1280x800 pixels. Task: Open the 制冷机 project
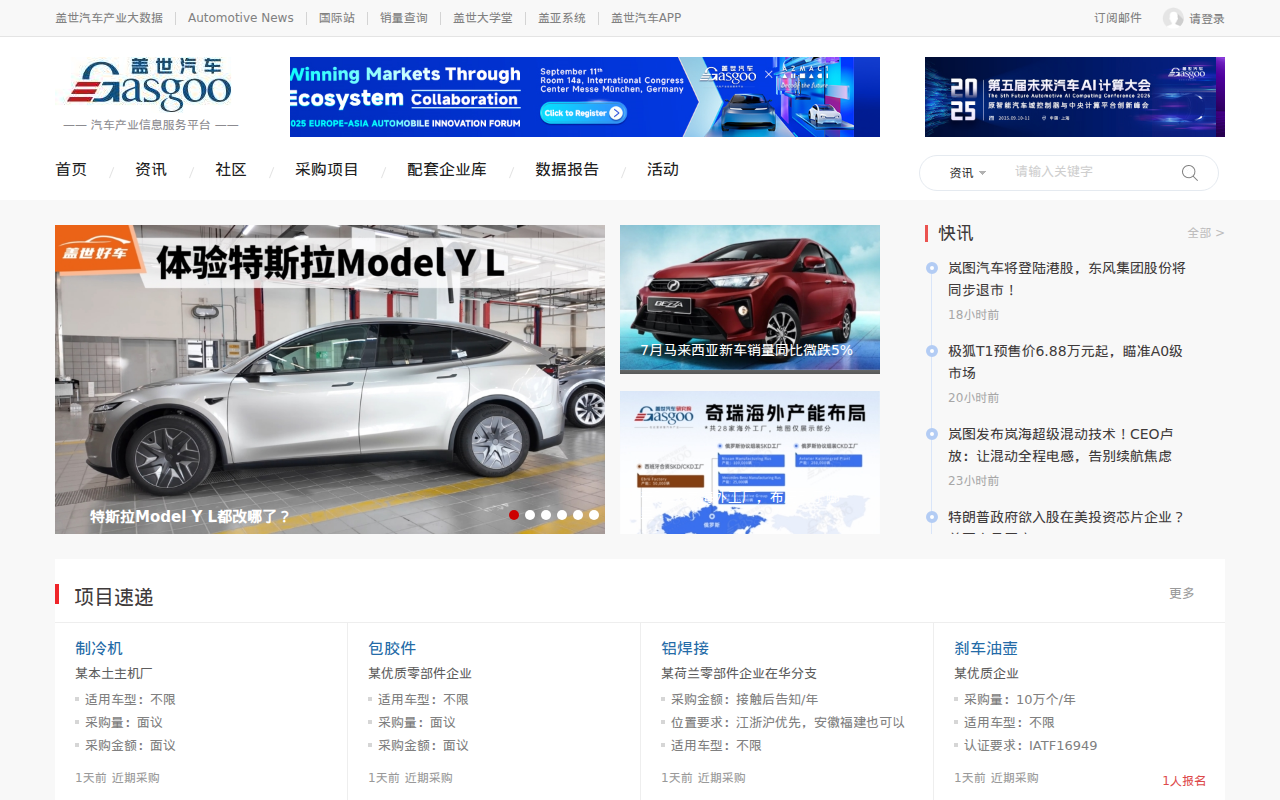[99, 648]
